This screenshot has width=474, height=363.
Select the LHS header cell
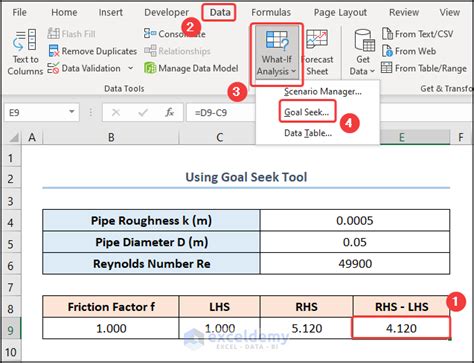tap(219, 307)
